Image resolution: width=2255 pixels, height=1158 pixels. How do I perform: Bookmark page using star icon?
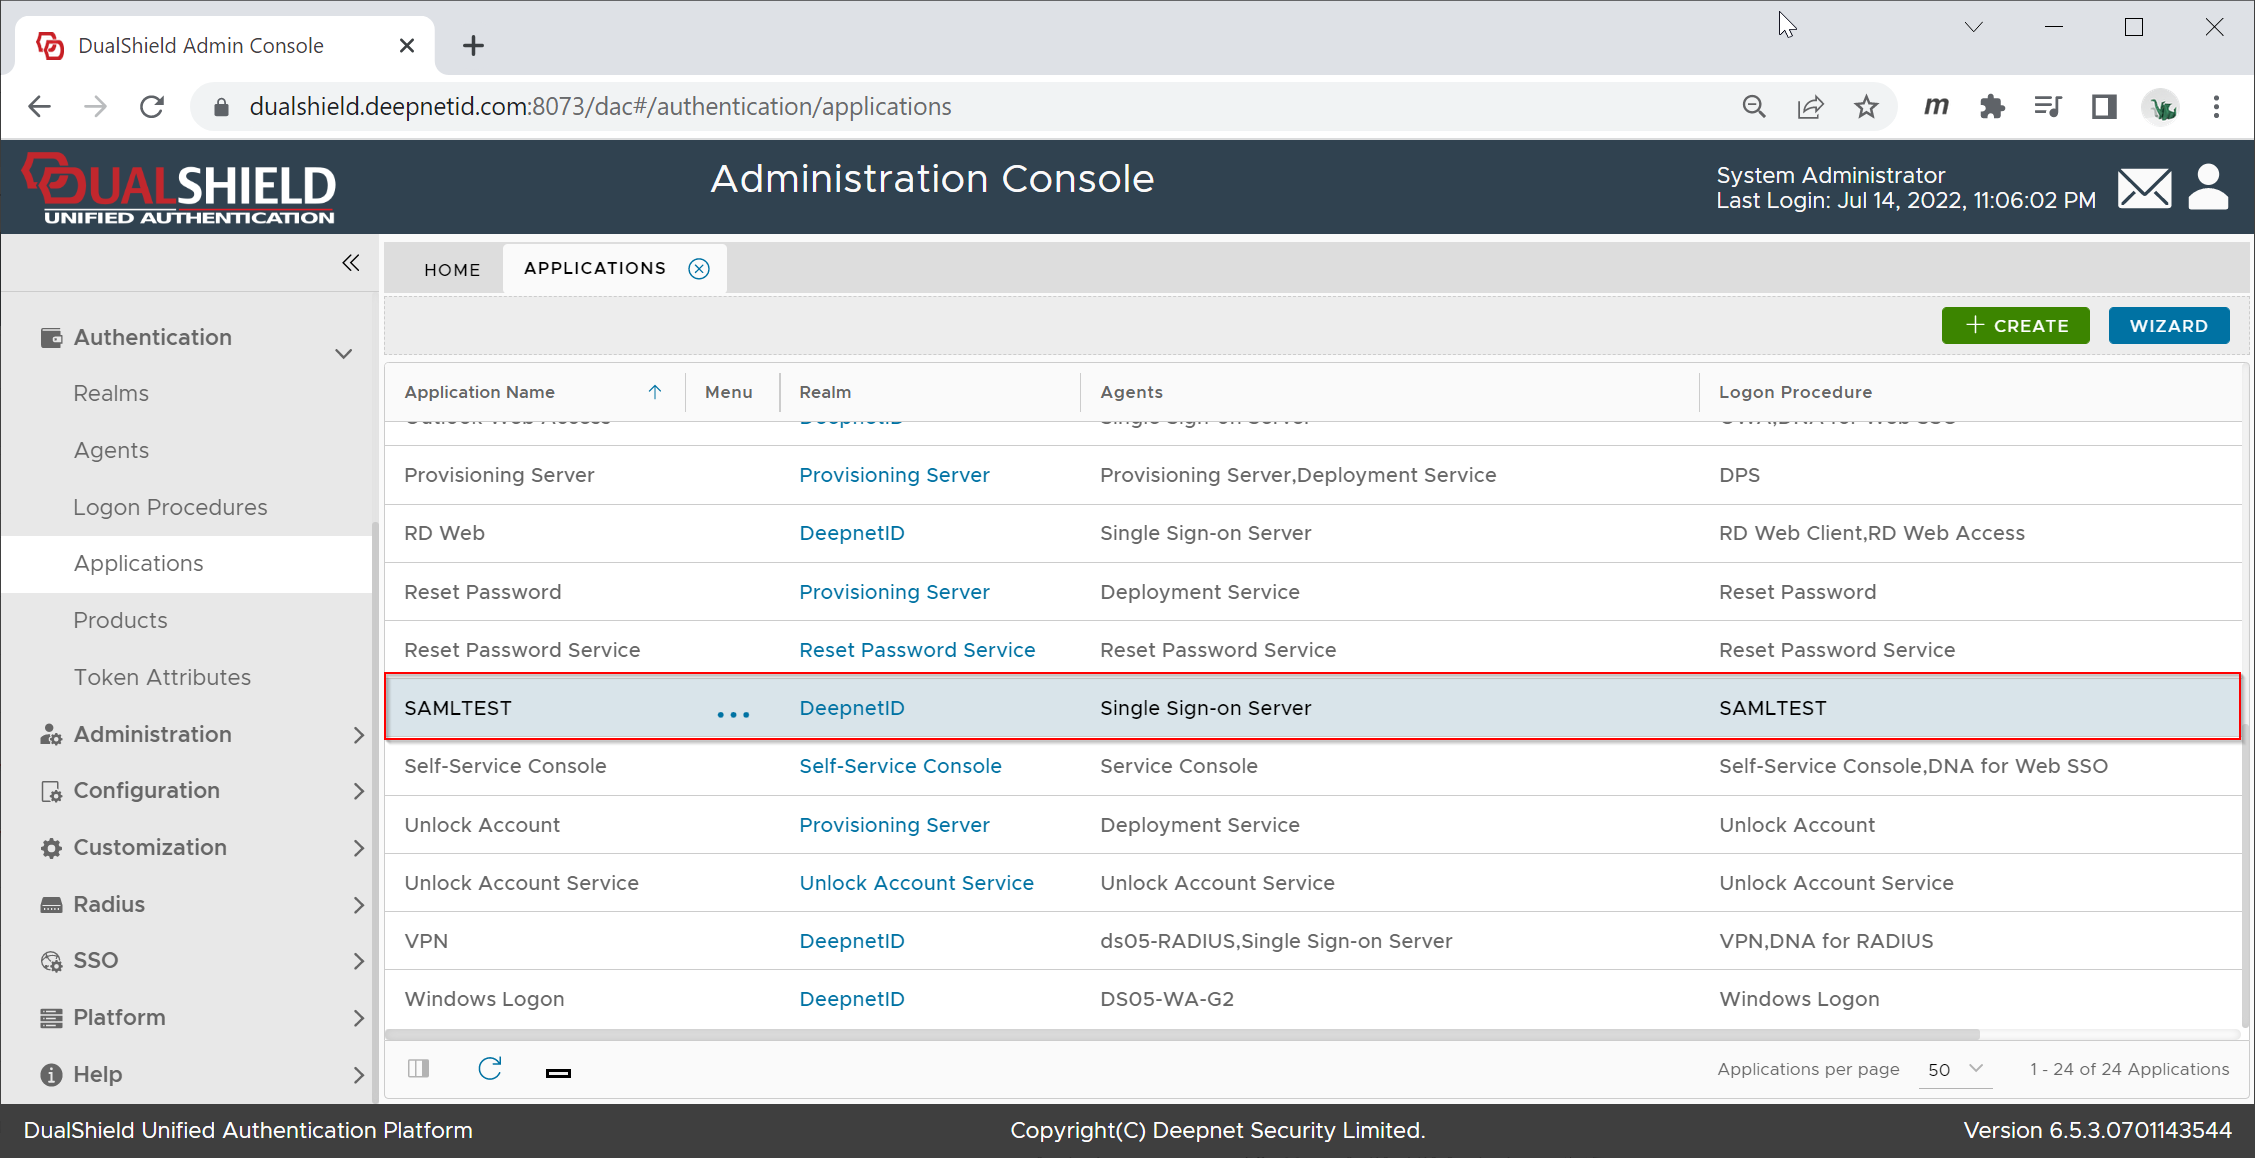pyautogui.click(x=1866, y=107)
